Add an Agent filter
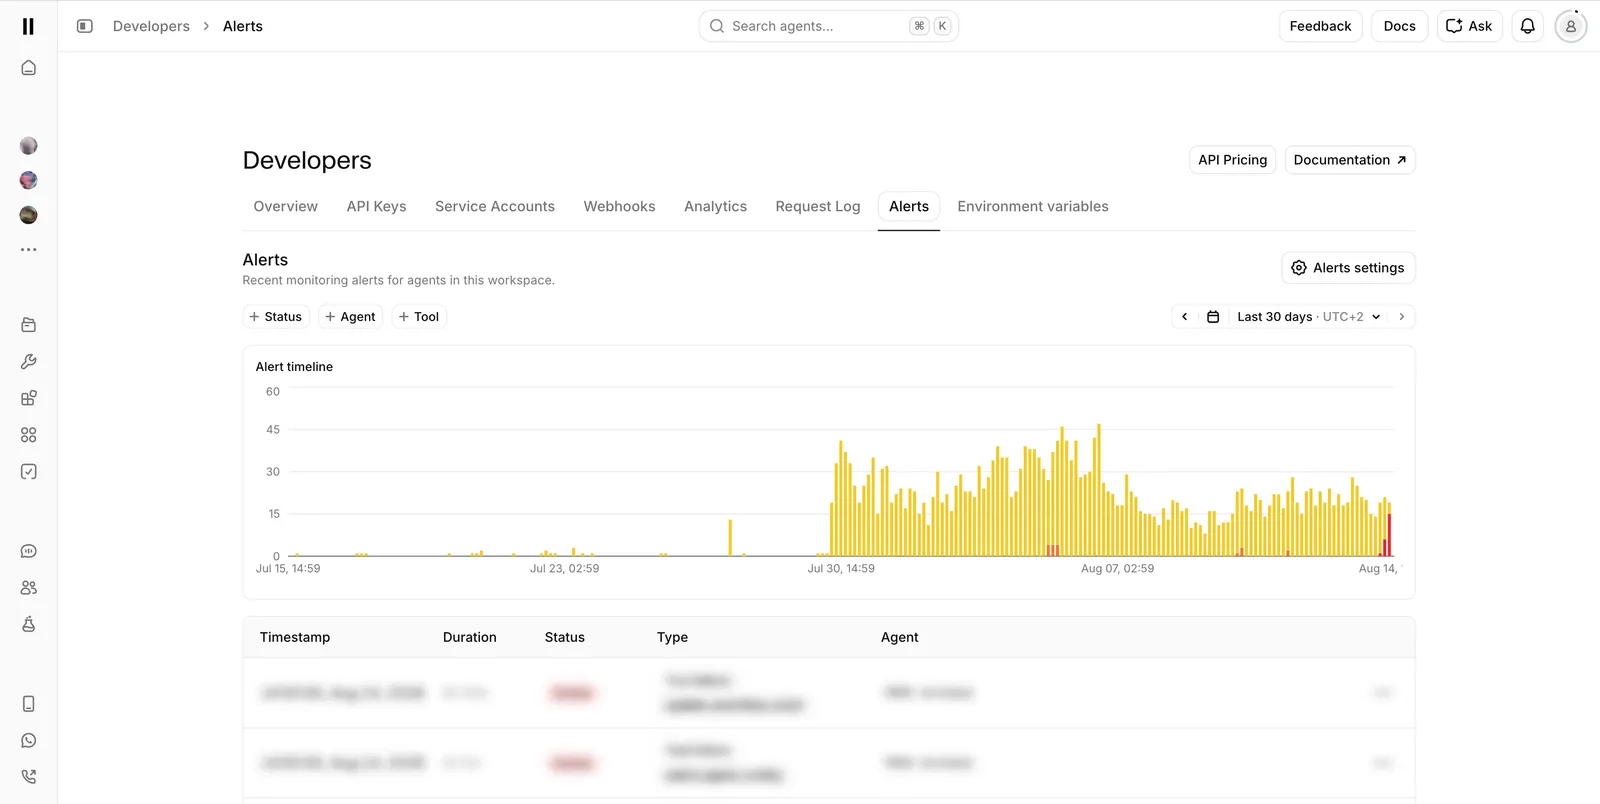 click(x=351, y=317)
